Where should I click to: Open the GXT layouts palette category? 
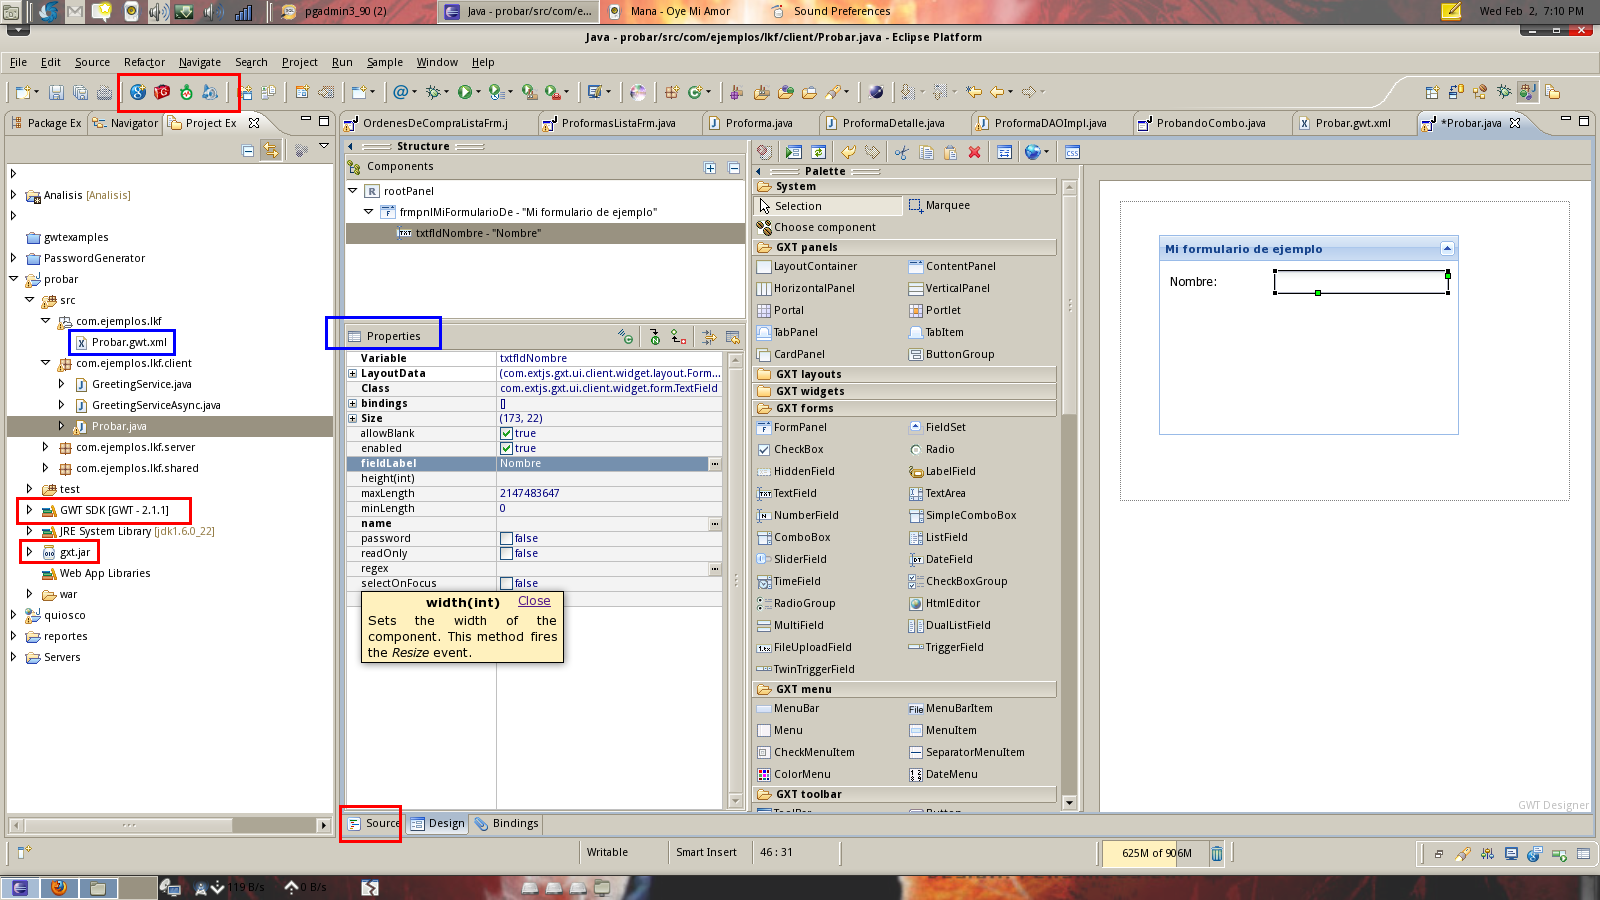904,374
